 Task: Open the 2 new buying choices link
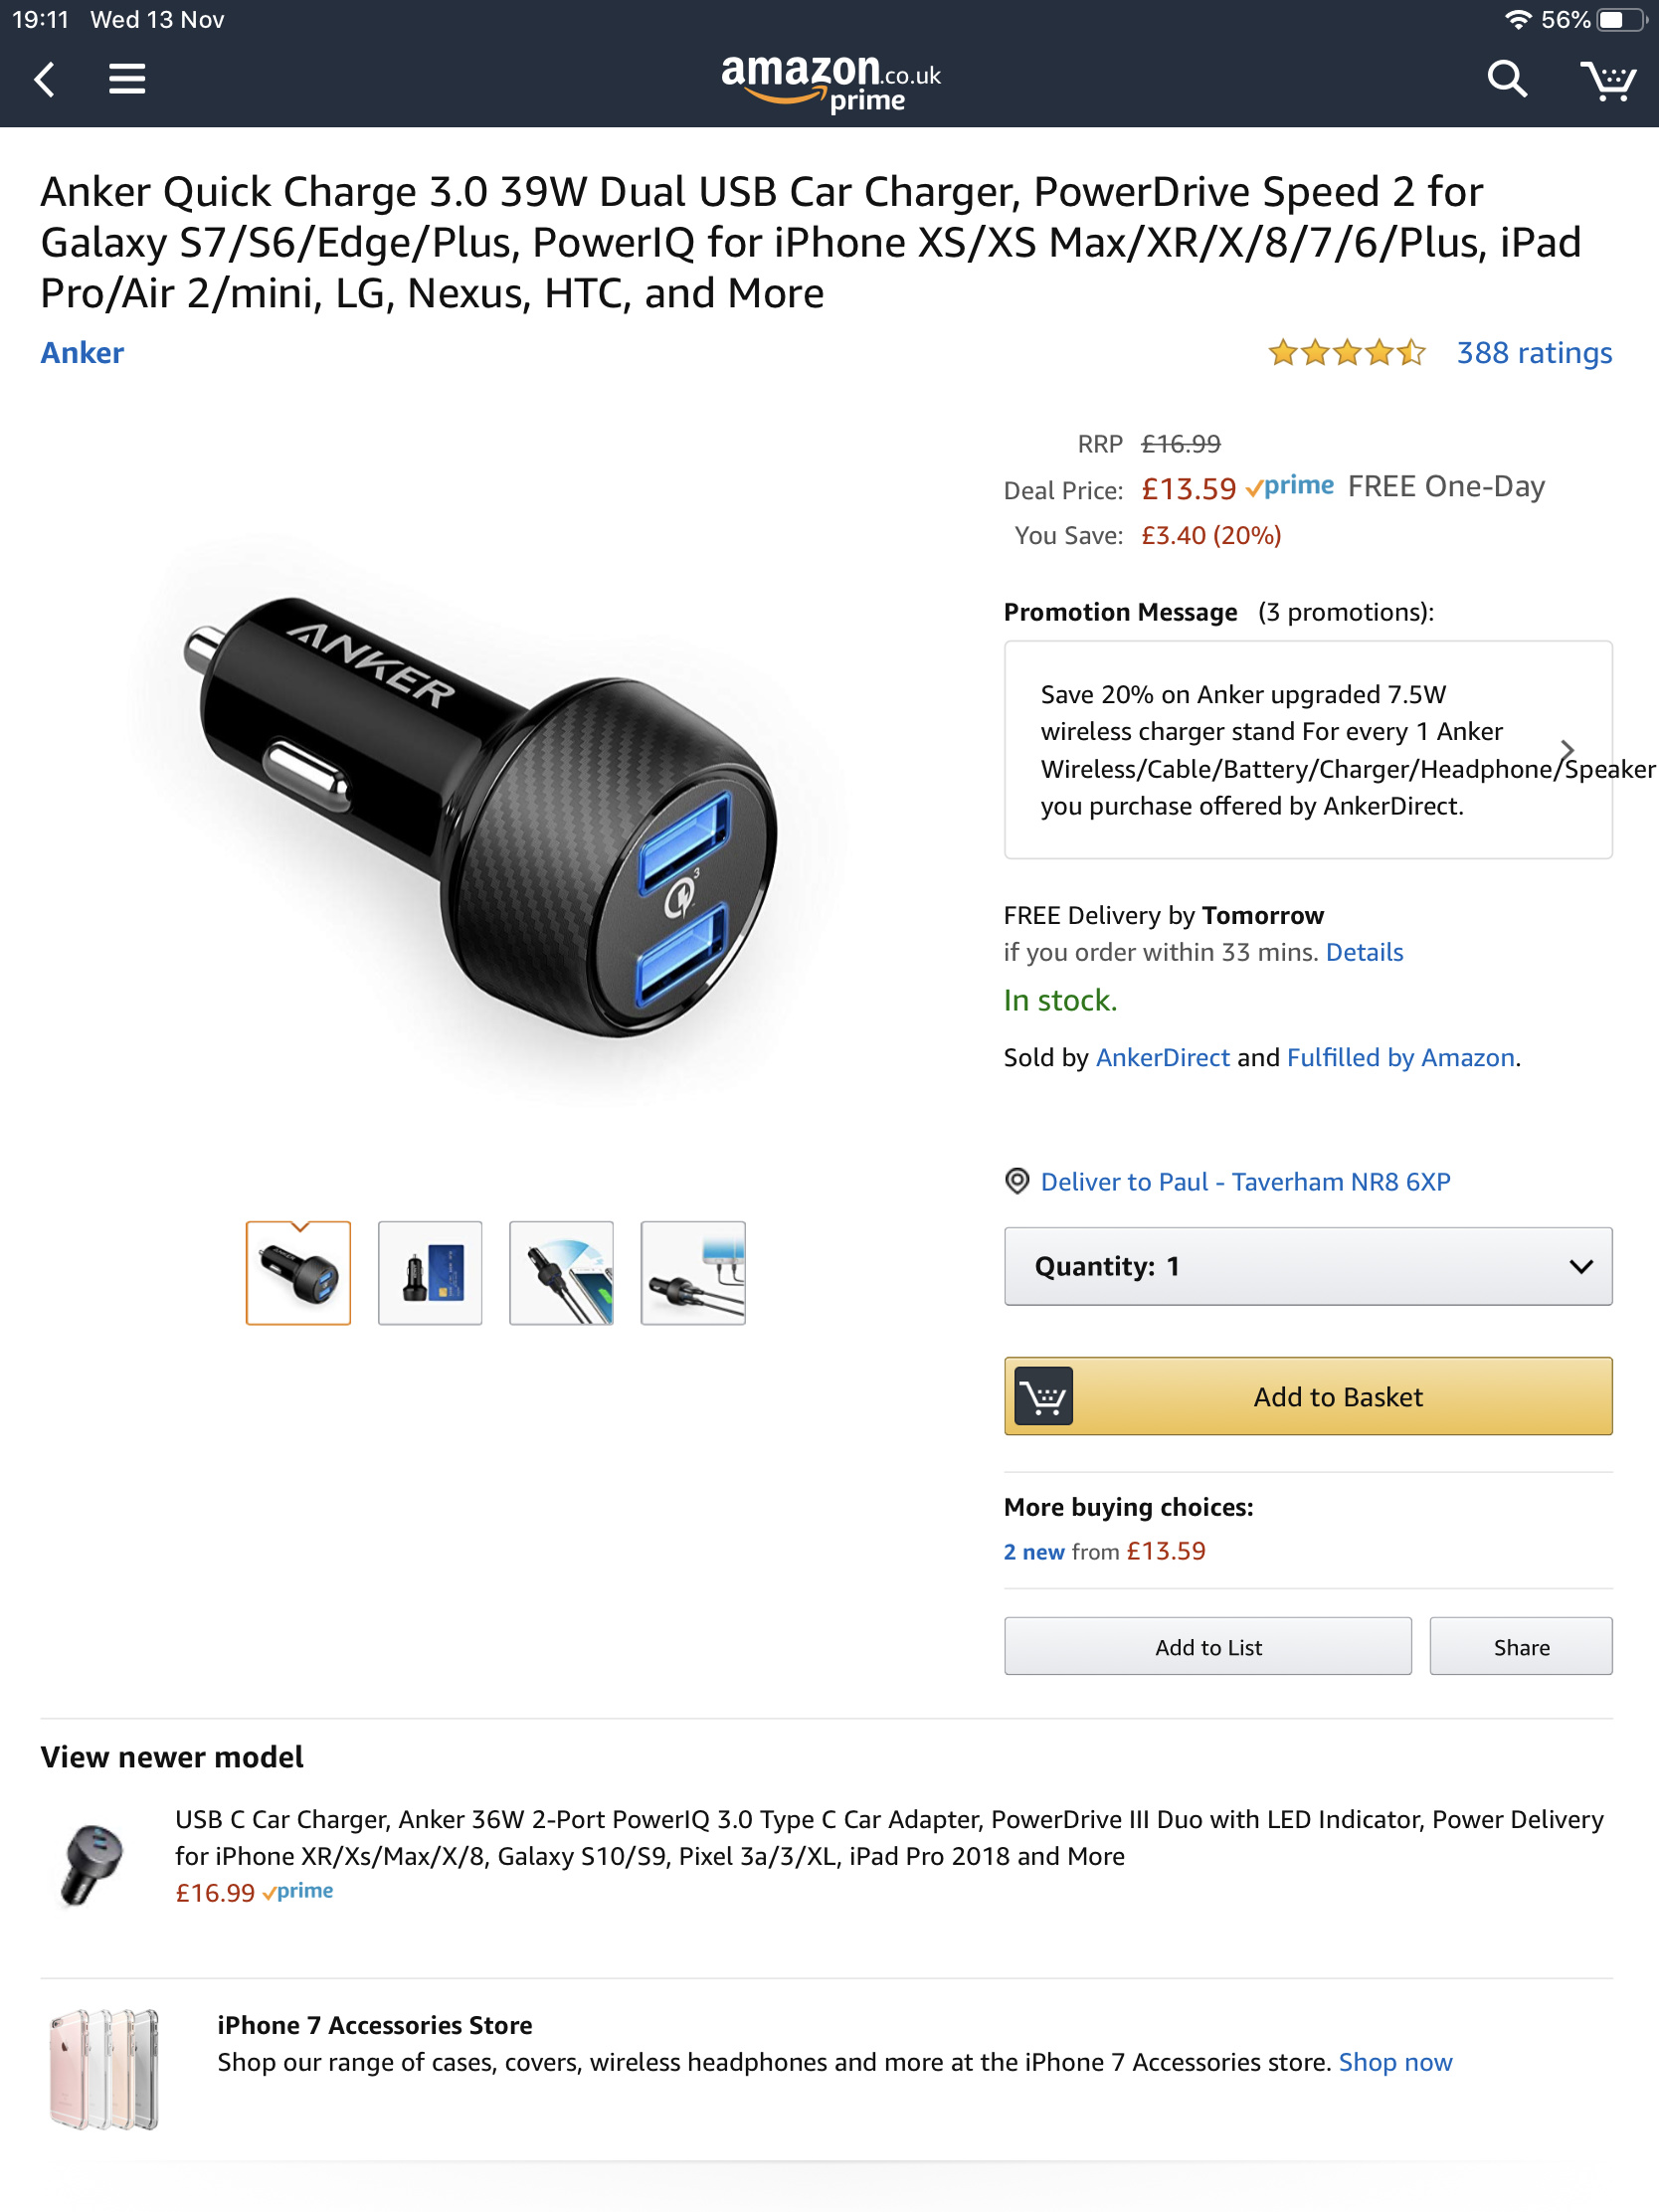click(x=1033, y=1552)
